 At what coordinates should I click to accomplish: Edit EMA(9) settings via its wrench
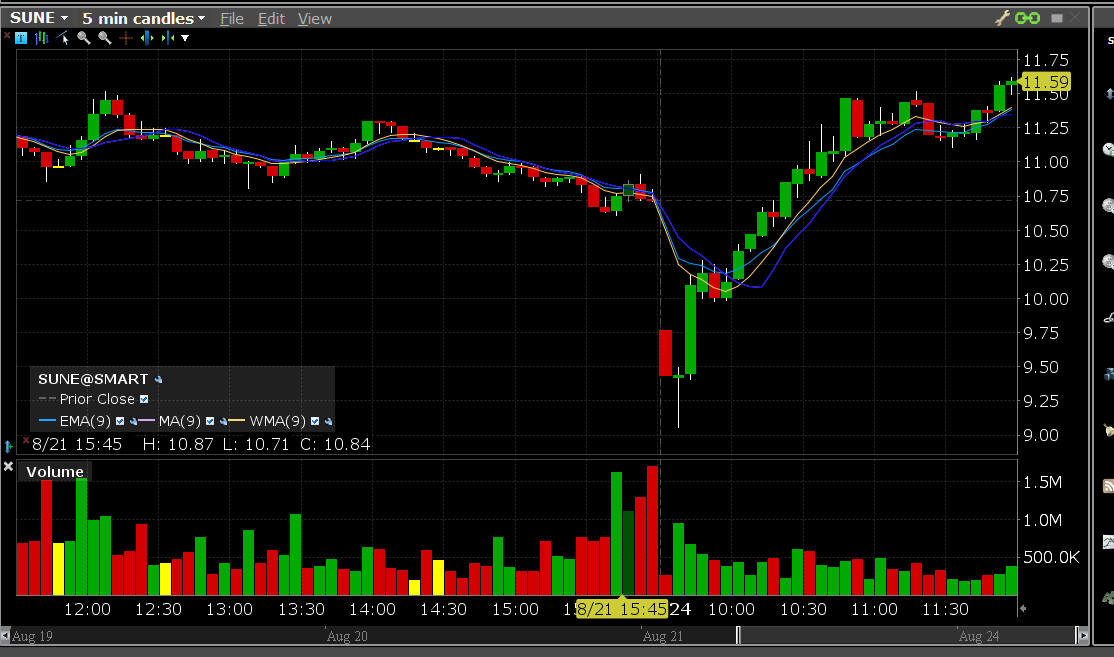point(132,422)
